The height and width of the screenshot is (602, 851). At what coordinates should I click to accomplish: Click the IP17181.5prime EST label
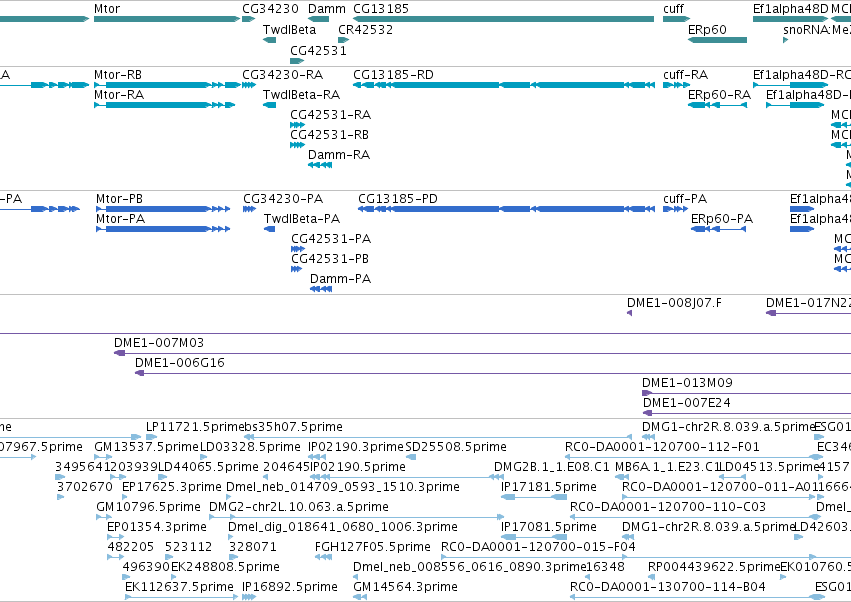[x=549, y=487]
